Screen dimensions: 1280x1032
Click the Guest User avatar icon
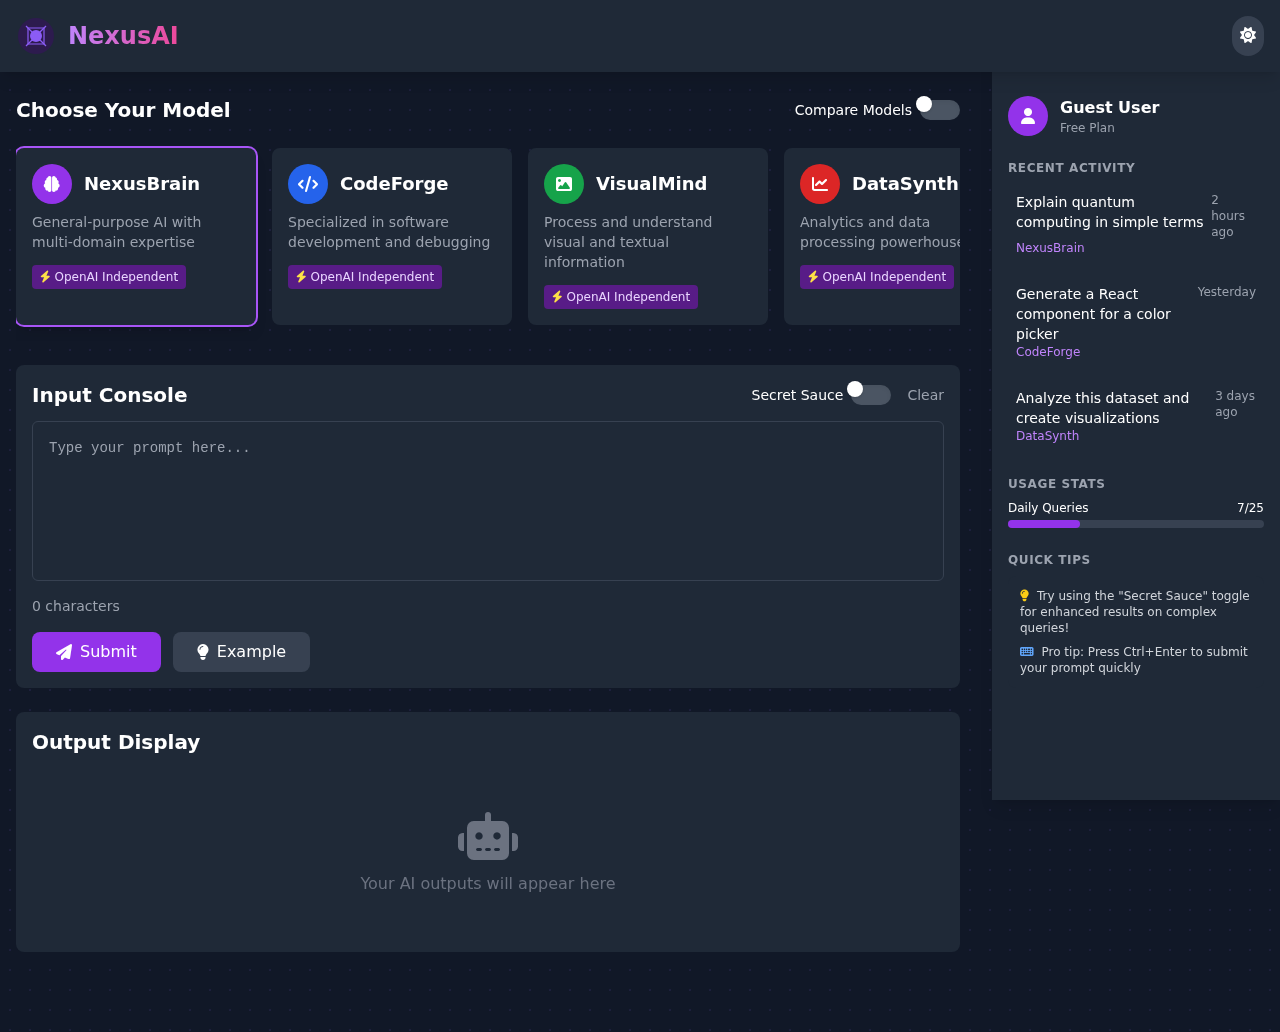point(1026,115)
